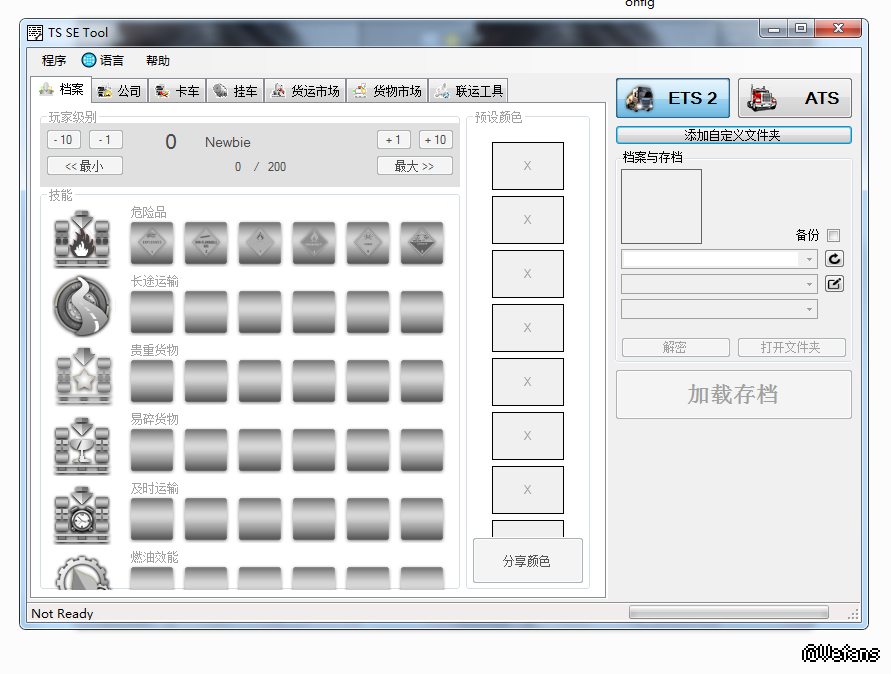Toggle the last ADR class in 危险品 row
The height and width of the screenshot is (674, 891).
tap(422, 243)
